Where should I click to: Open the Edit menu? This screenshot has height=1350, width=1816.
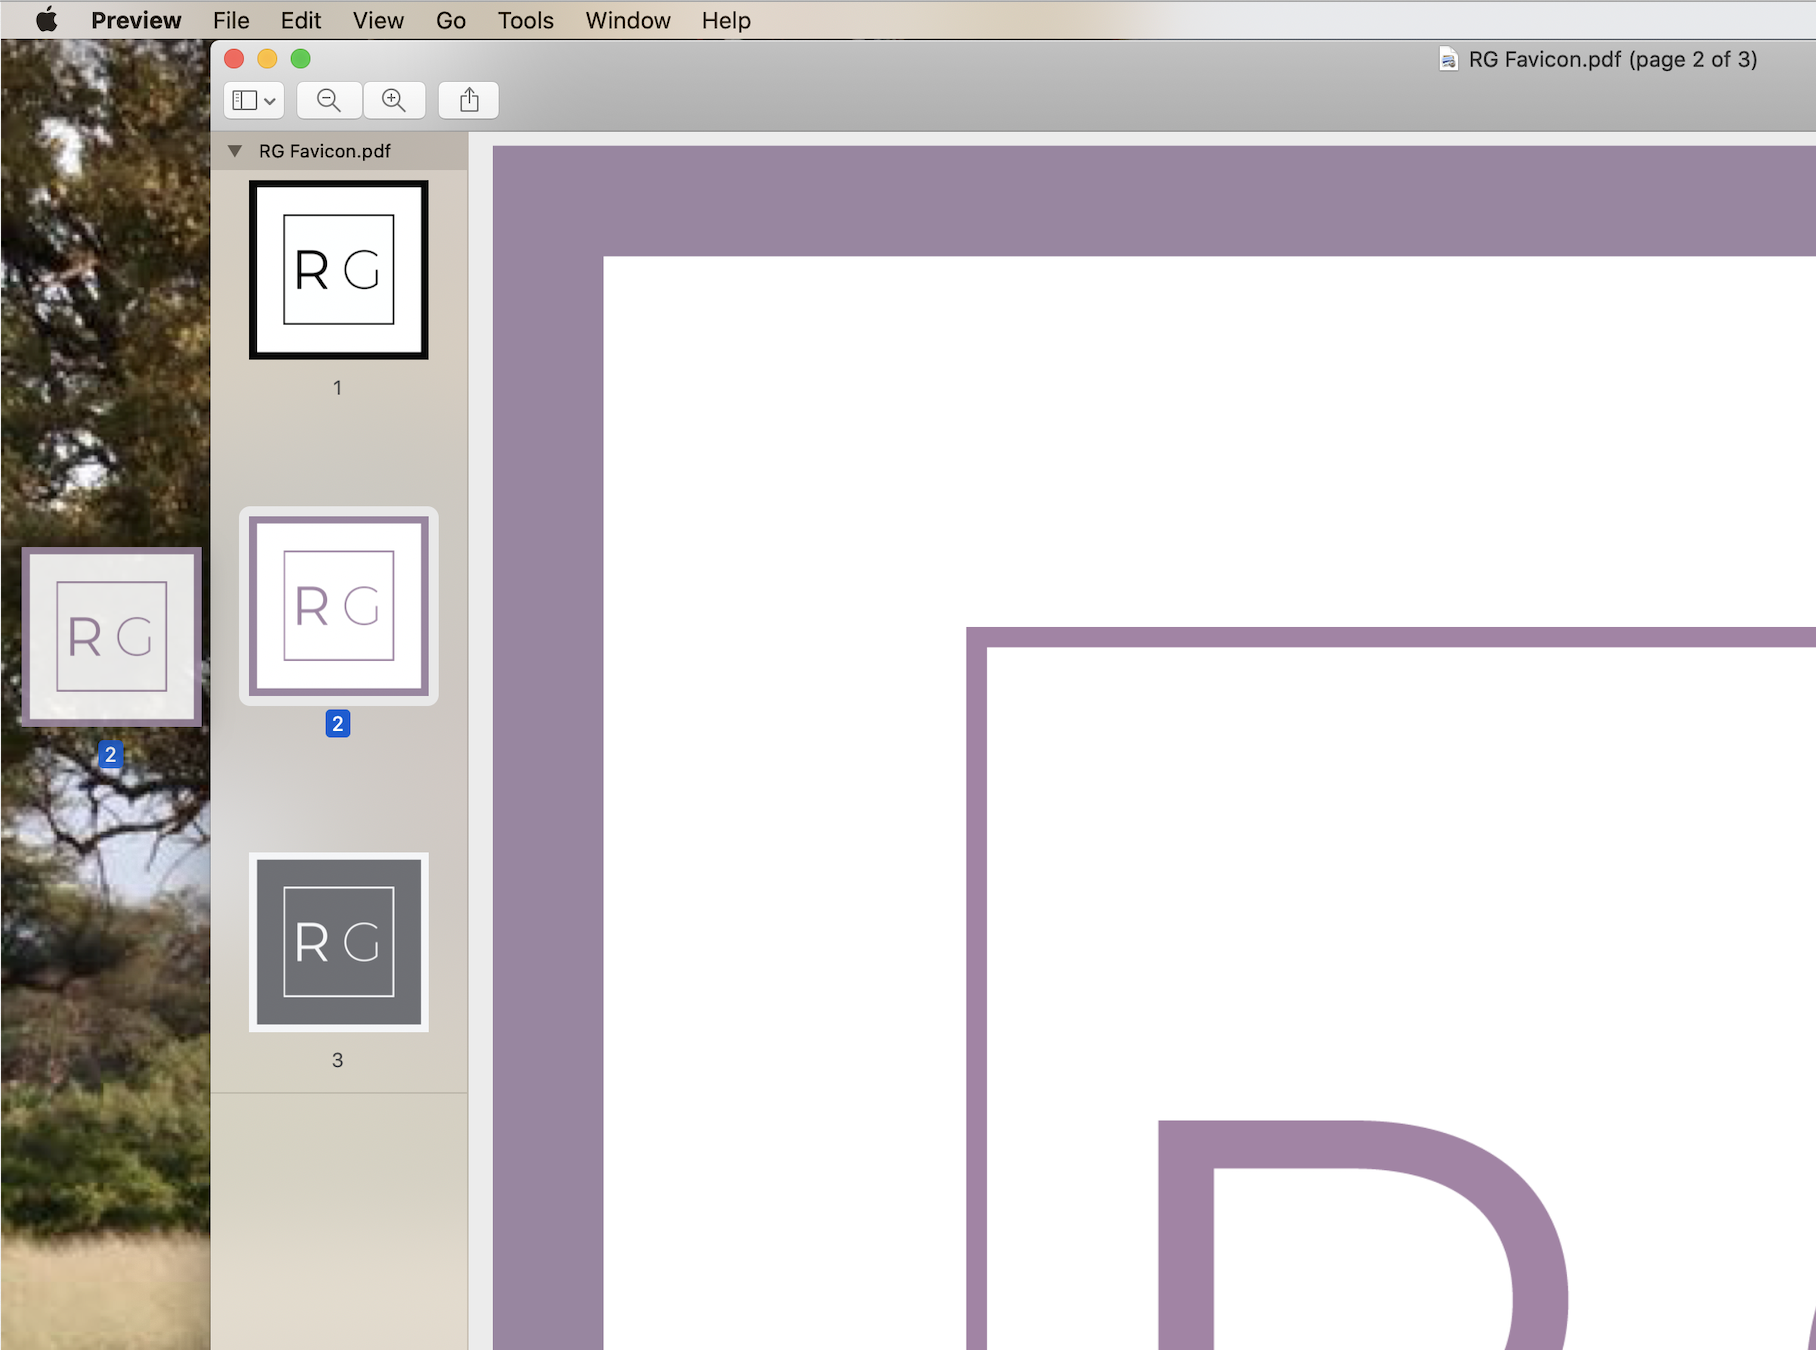[x=300, y=20]
